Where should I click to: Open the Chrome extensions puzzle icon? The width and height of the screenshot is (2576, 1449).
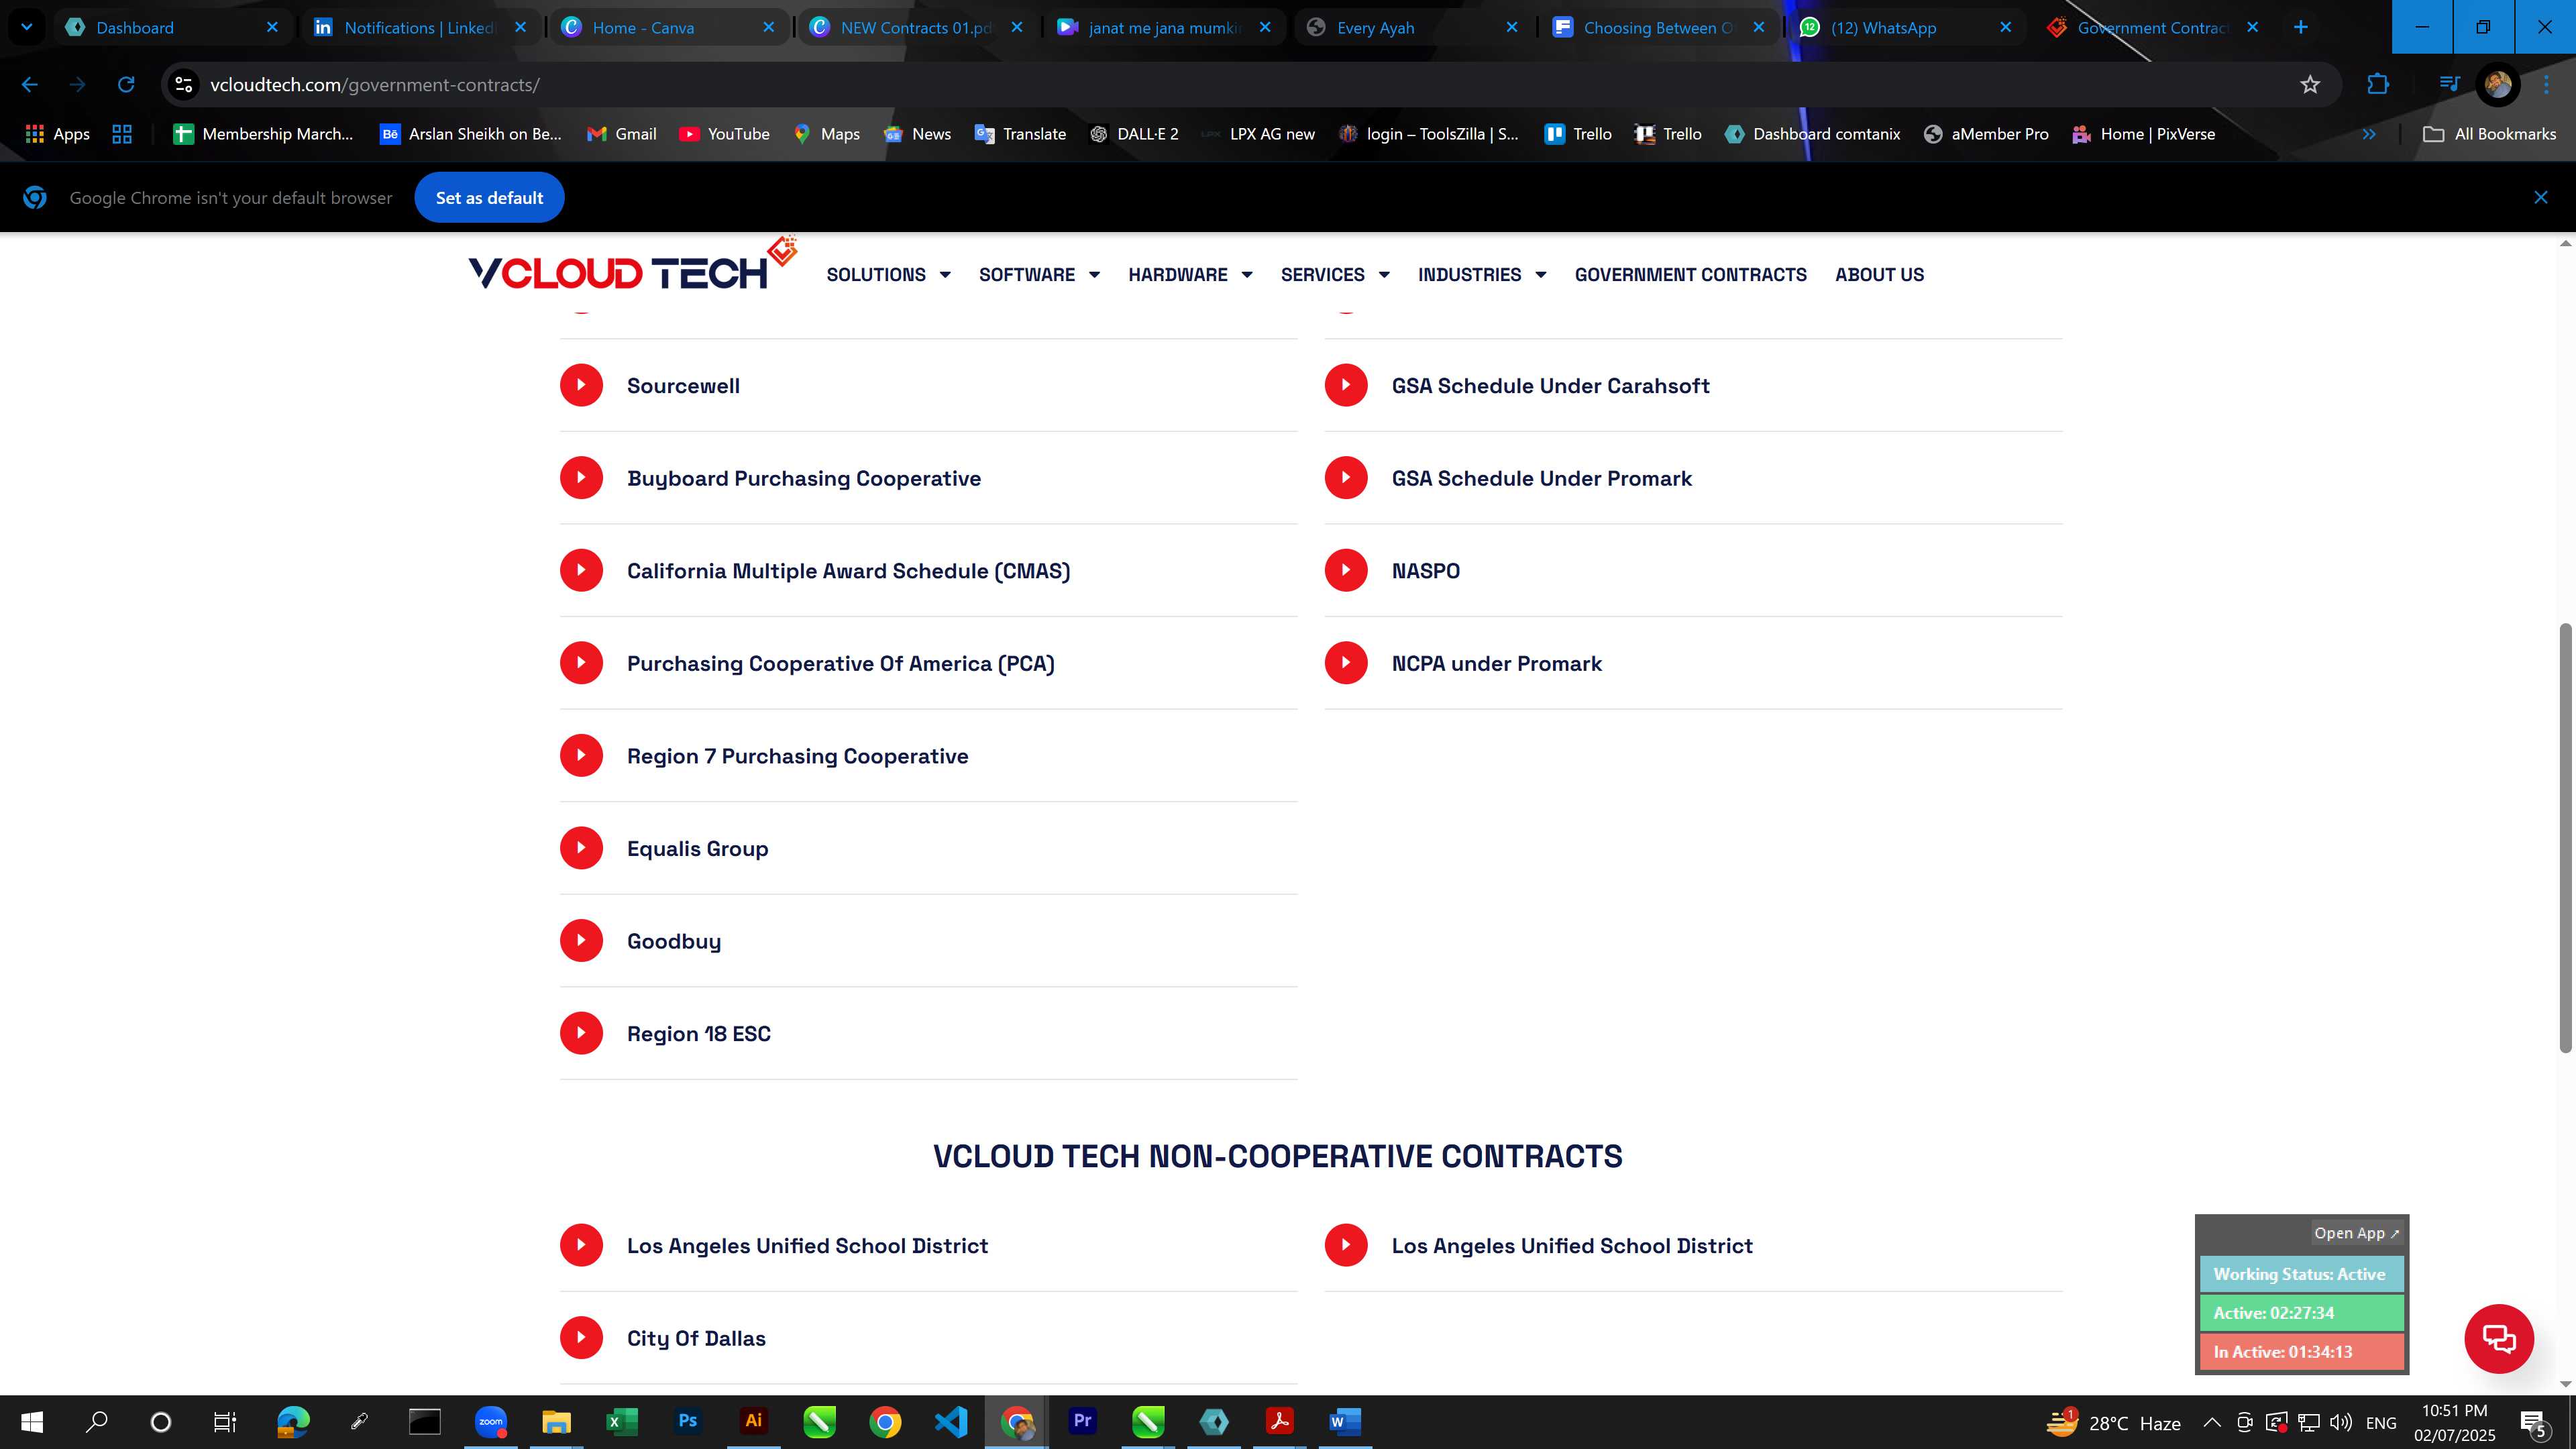click(2378, 85)
